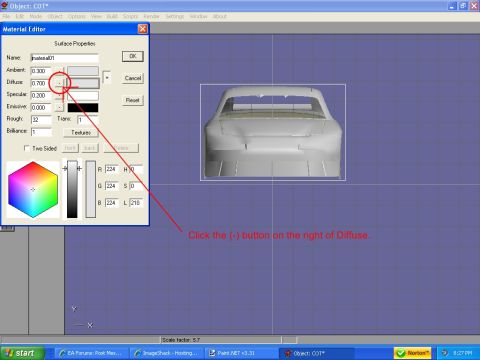Click the Rough value field

point(41,120)
